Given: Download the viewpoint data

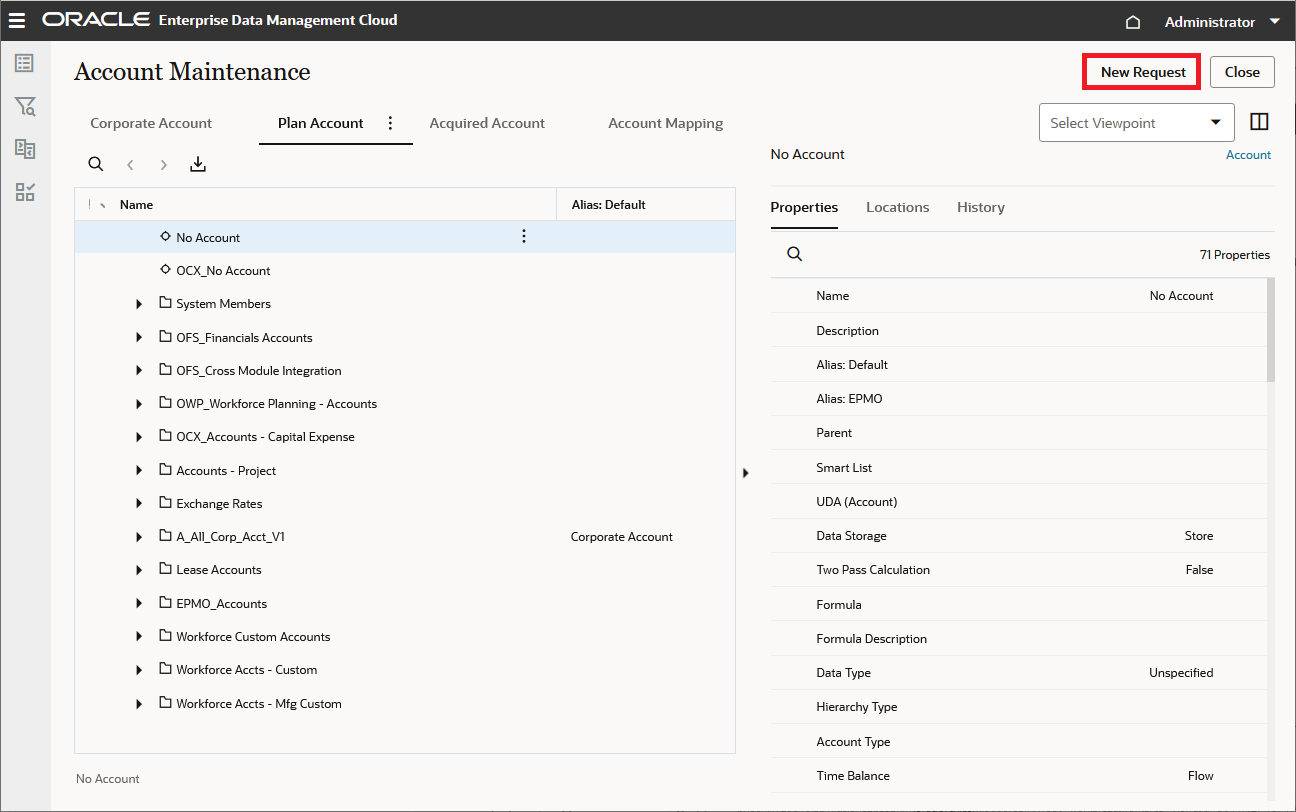Looking at the screenshot, I should [198, 164].
